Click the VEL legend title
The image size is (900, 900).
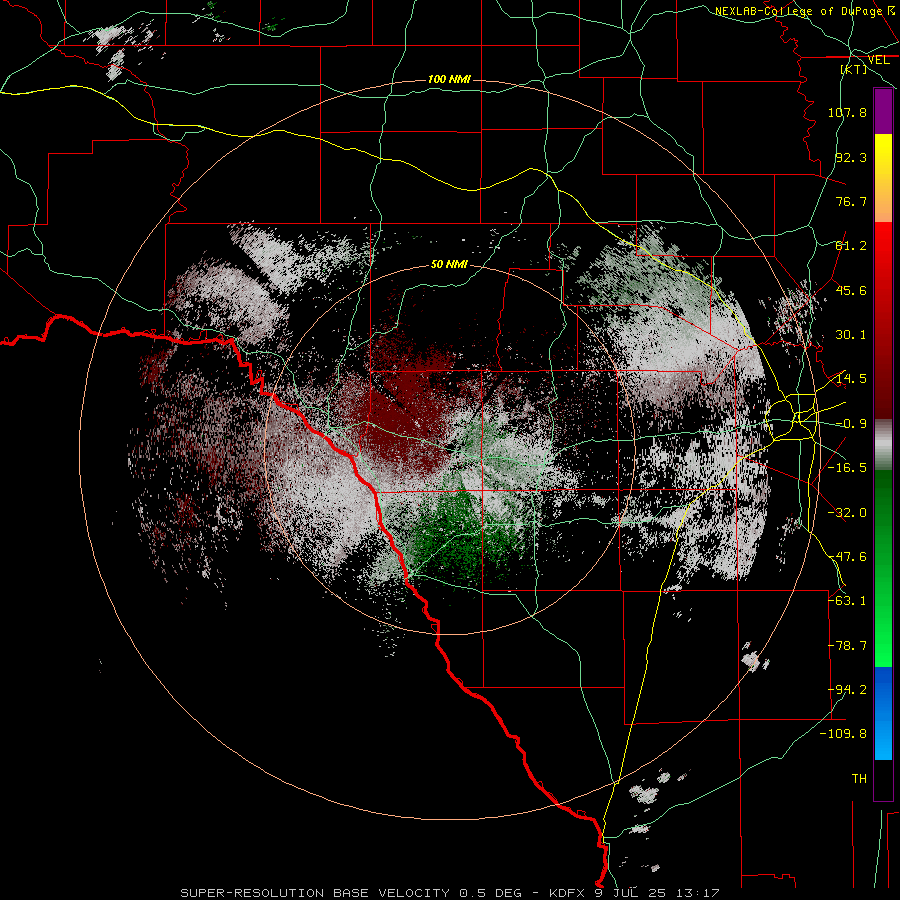pos(878,60)
